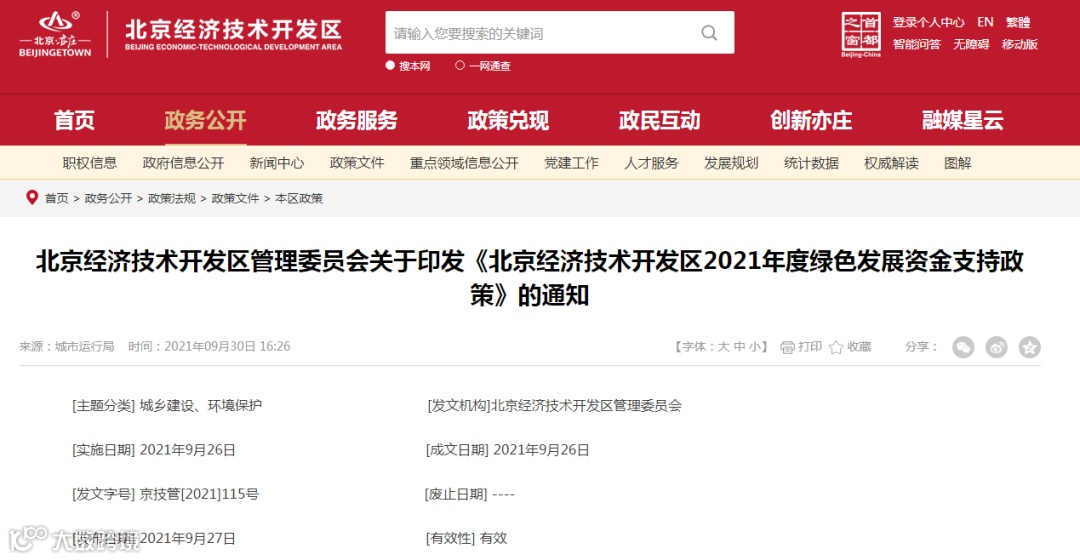Open the 政民互动 main menu
The width and height of the screenshot is (1080, 560).
pyautogui.click(x=660, y=121)
